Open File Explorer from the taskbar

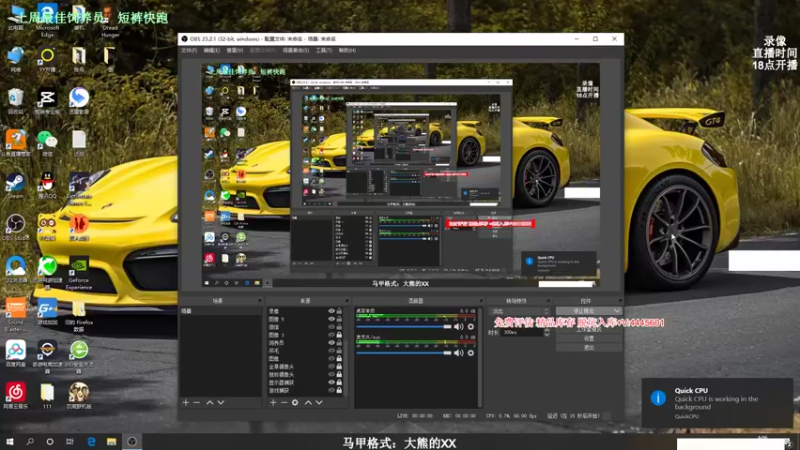pos(111,442)
